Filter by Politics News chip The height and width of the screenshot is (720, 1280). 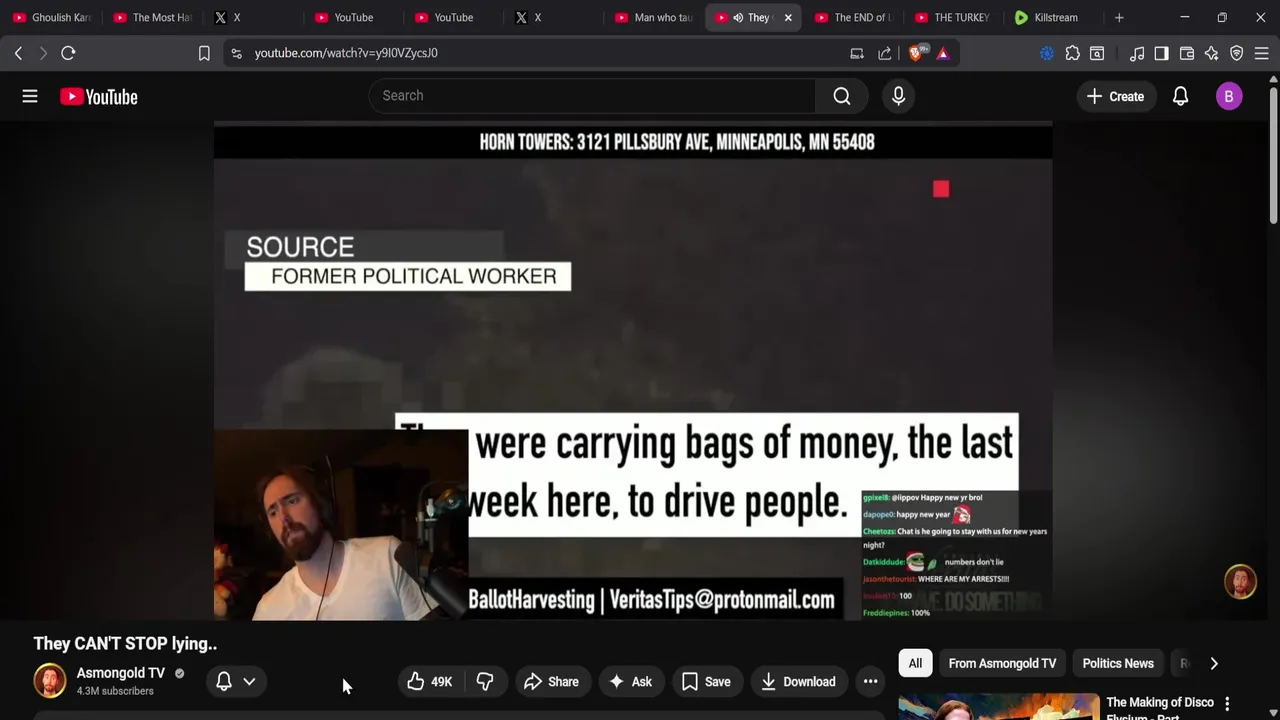[1118, 663]
